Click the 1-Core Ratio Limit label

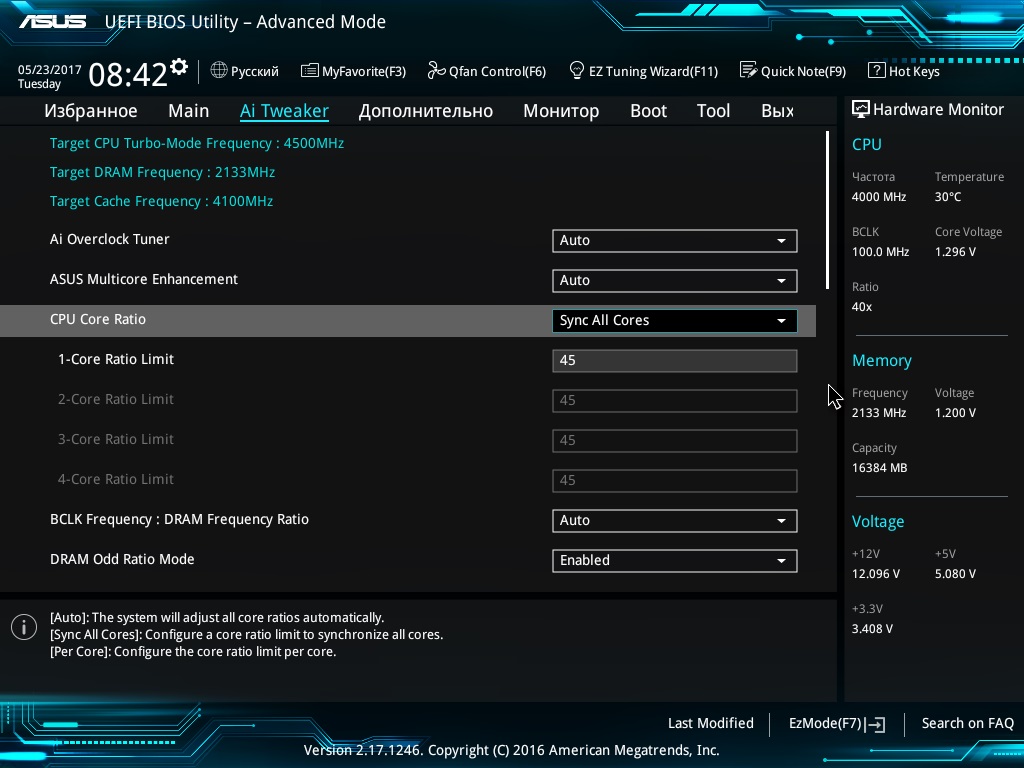pyautogui.click(x=116, y=359)
